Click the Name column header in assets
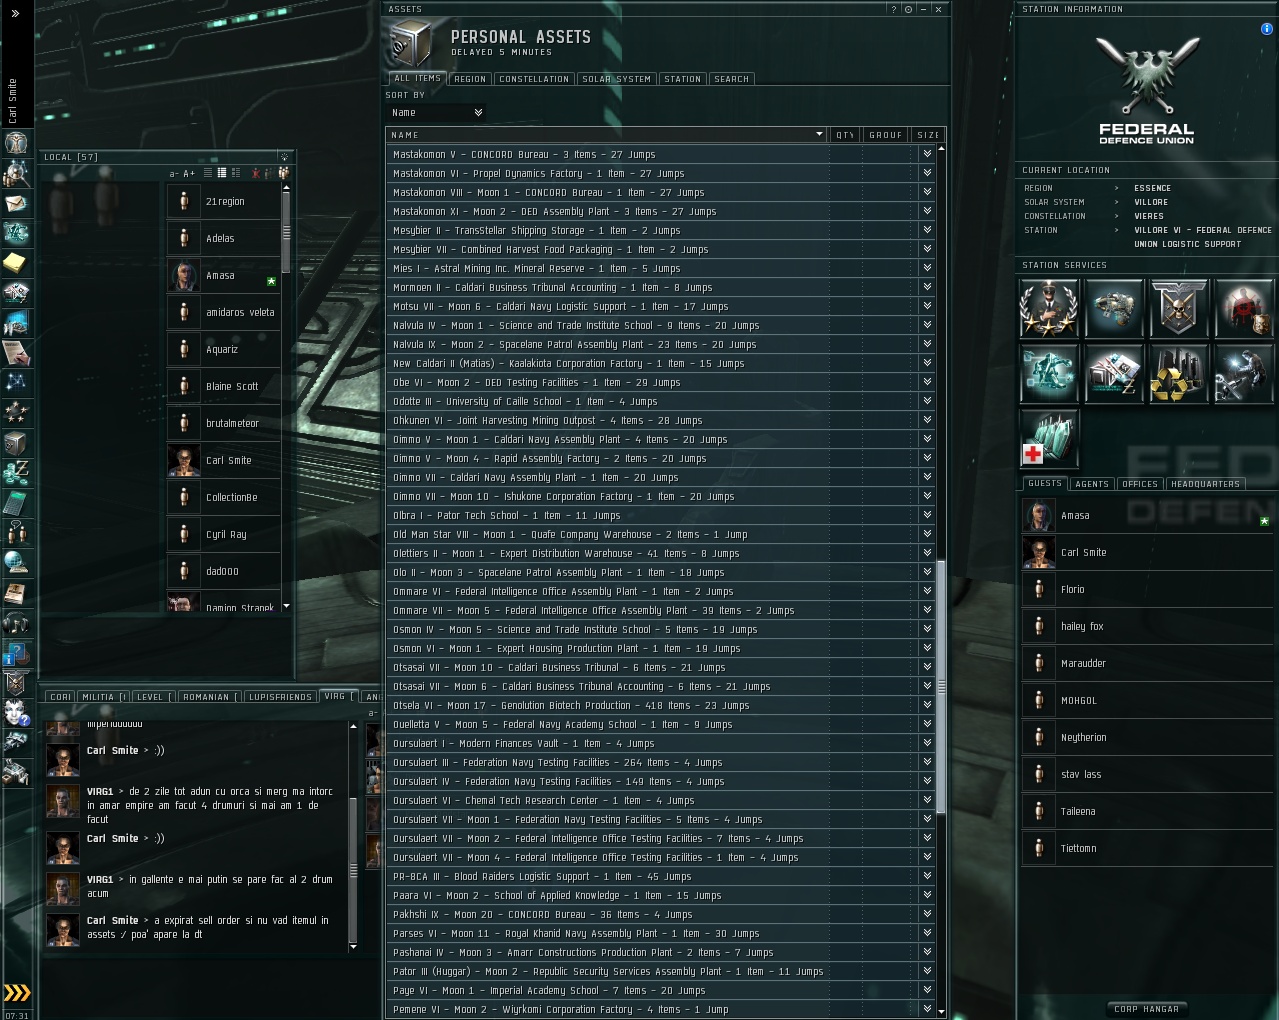The image size is (1279, 1020). [607, 135]
